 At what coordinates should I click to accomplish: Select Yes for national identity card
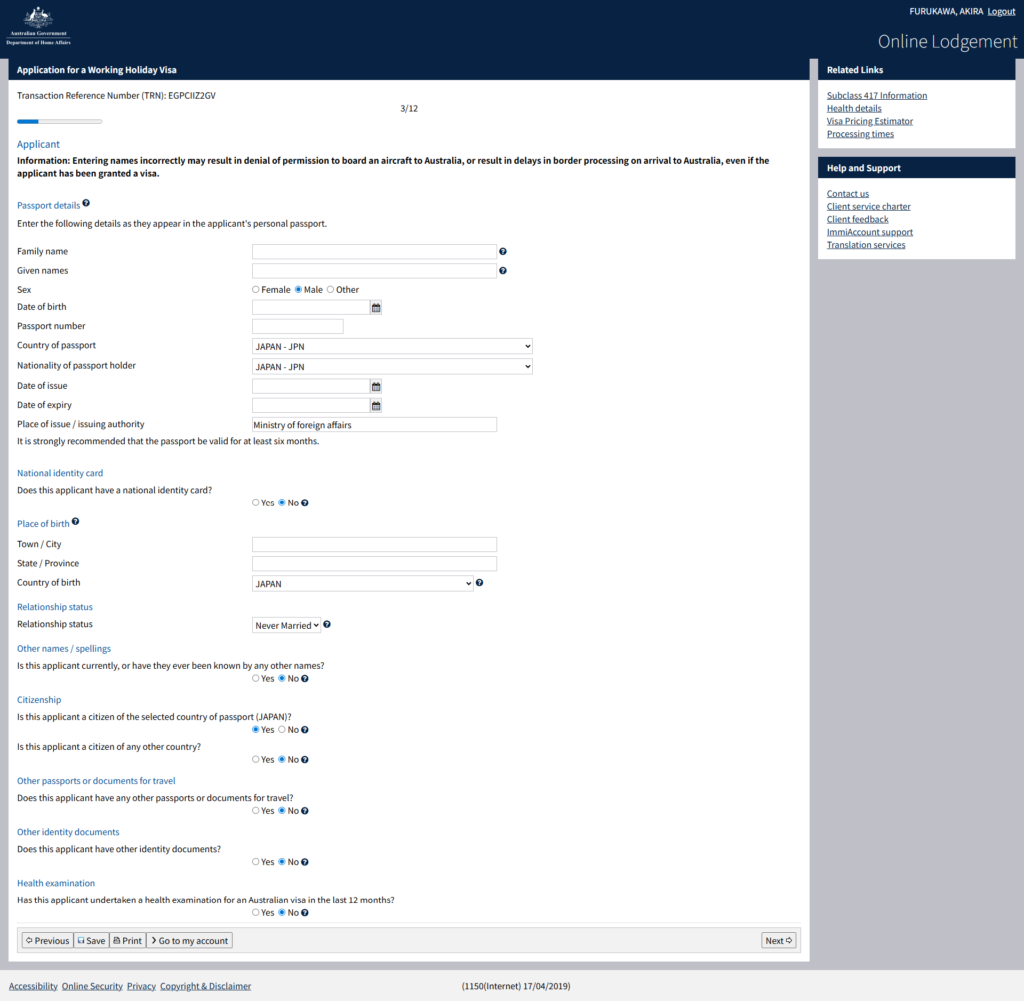point(256,502)
